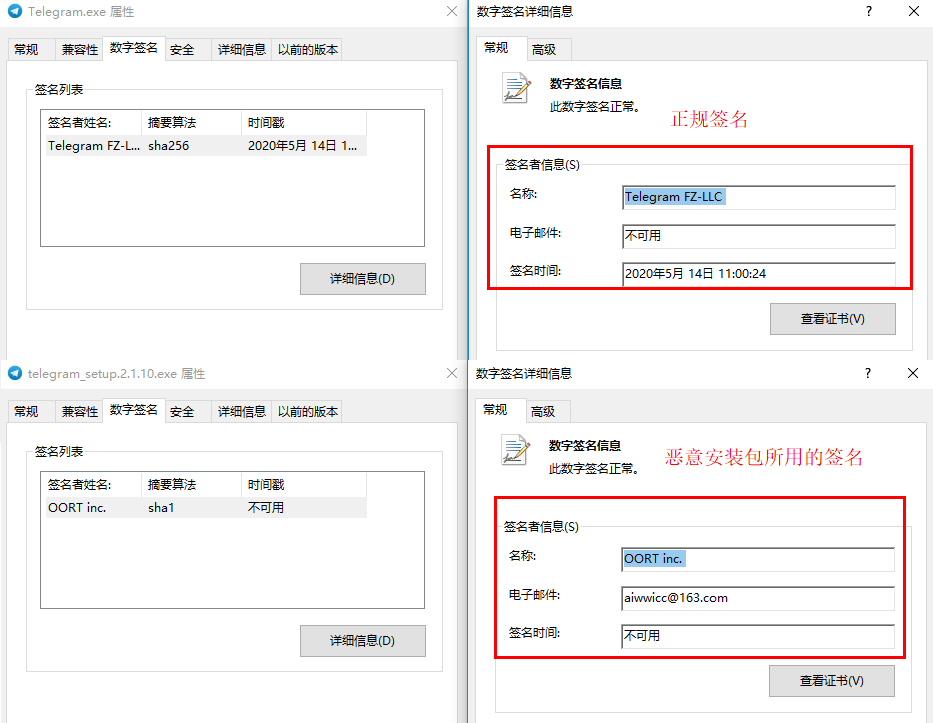Click signature document icon in upper details dialog

[x=516, y=88]
